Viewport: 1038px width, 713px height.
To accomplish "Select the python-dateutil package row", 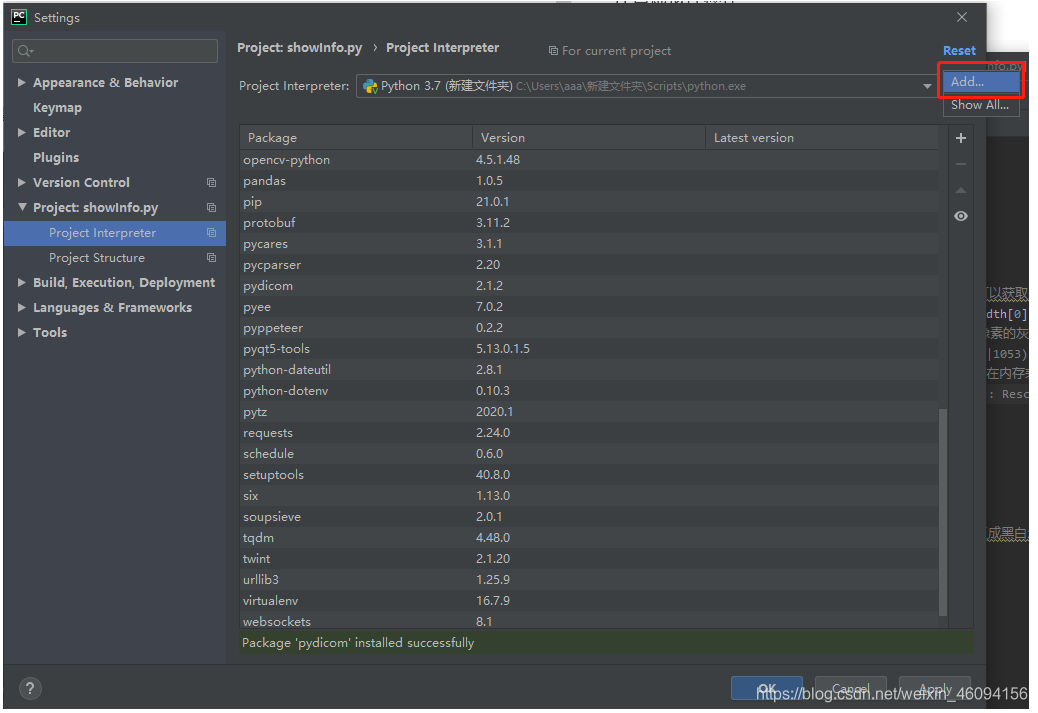I will 589,370.
